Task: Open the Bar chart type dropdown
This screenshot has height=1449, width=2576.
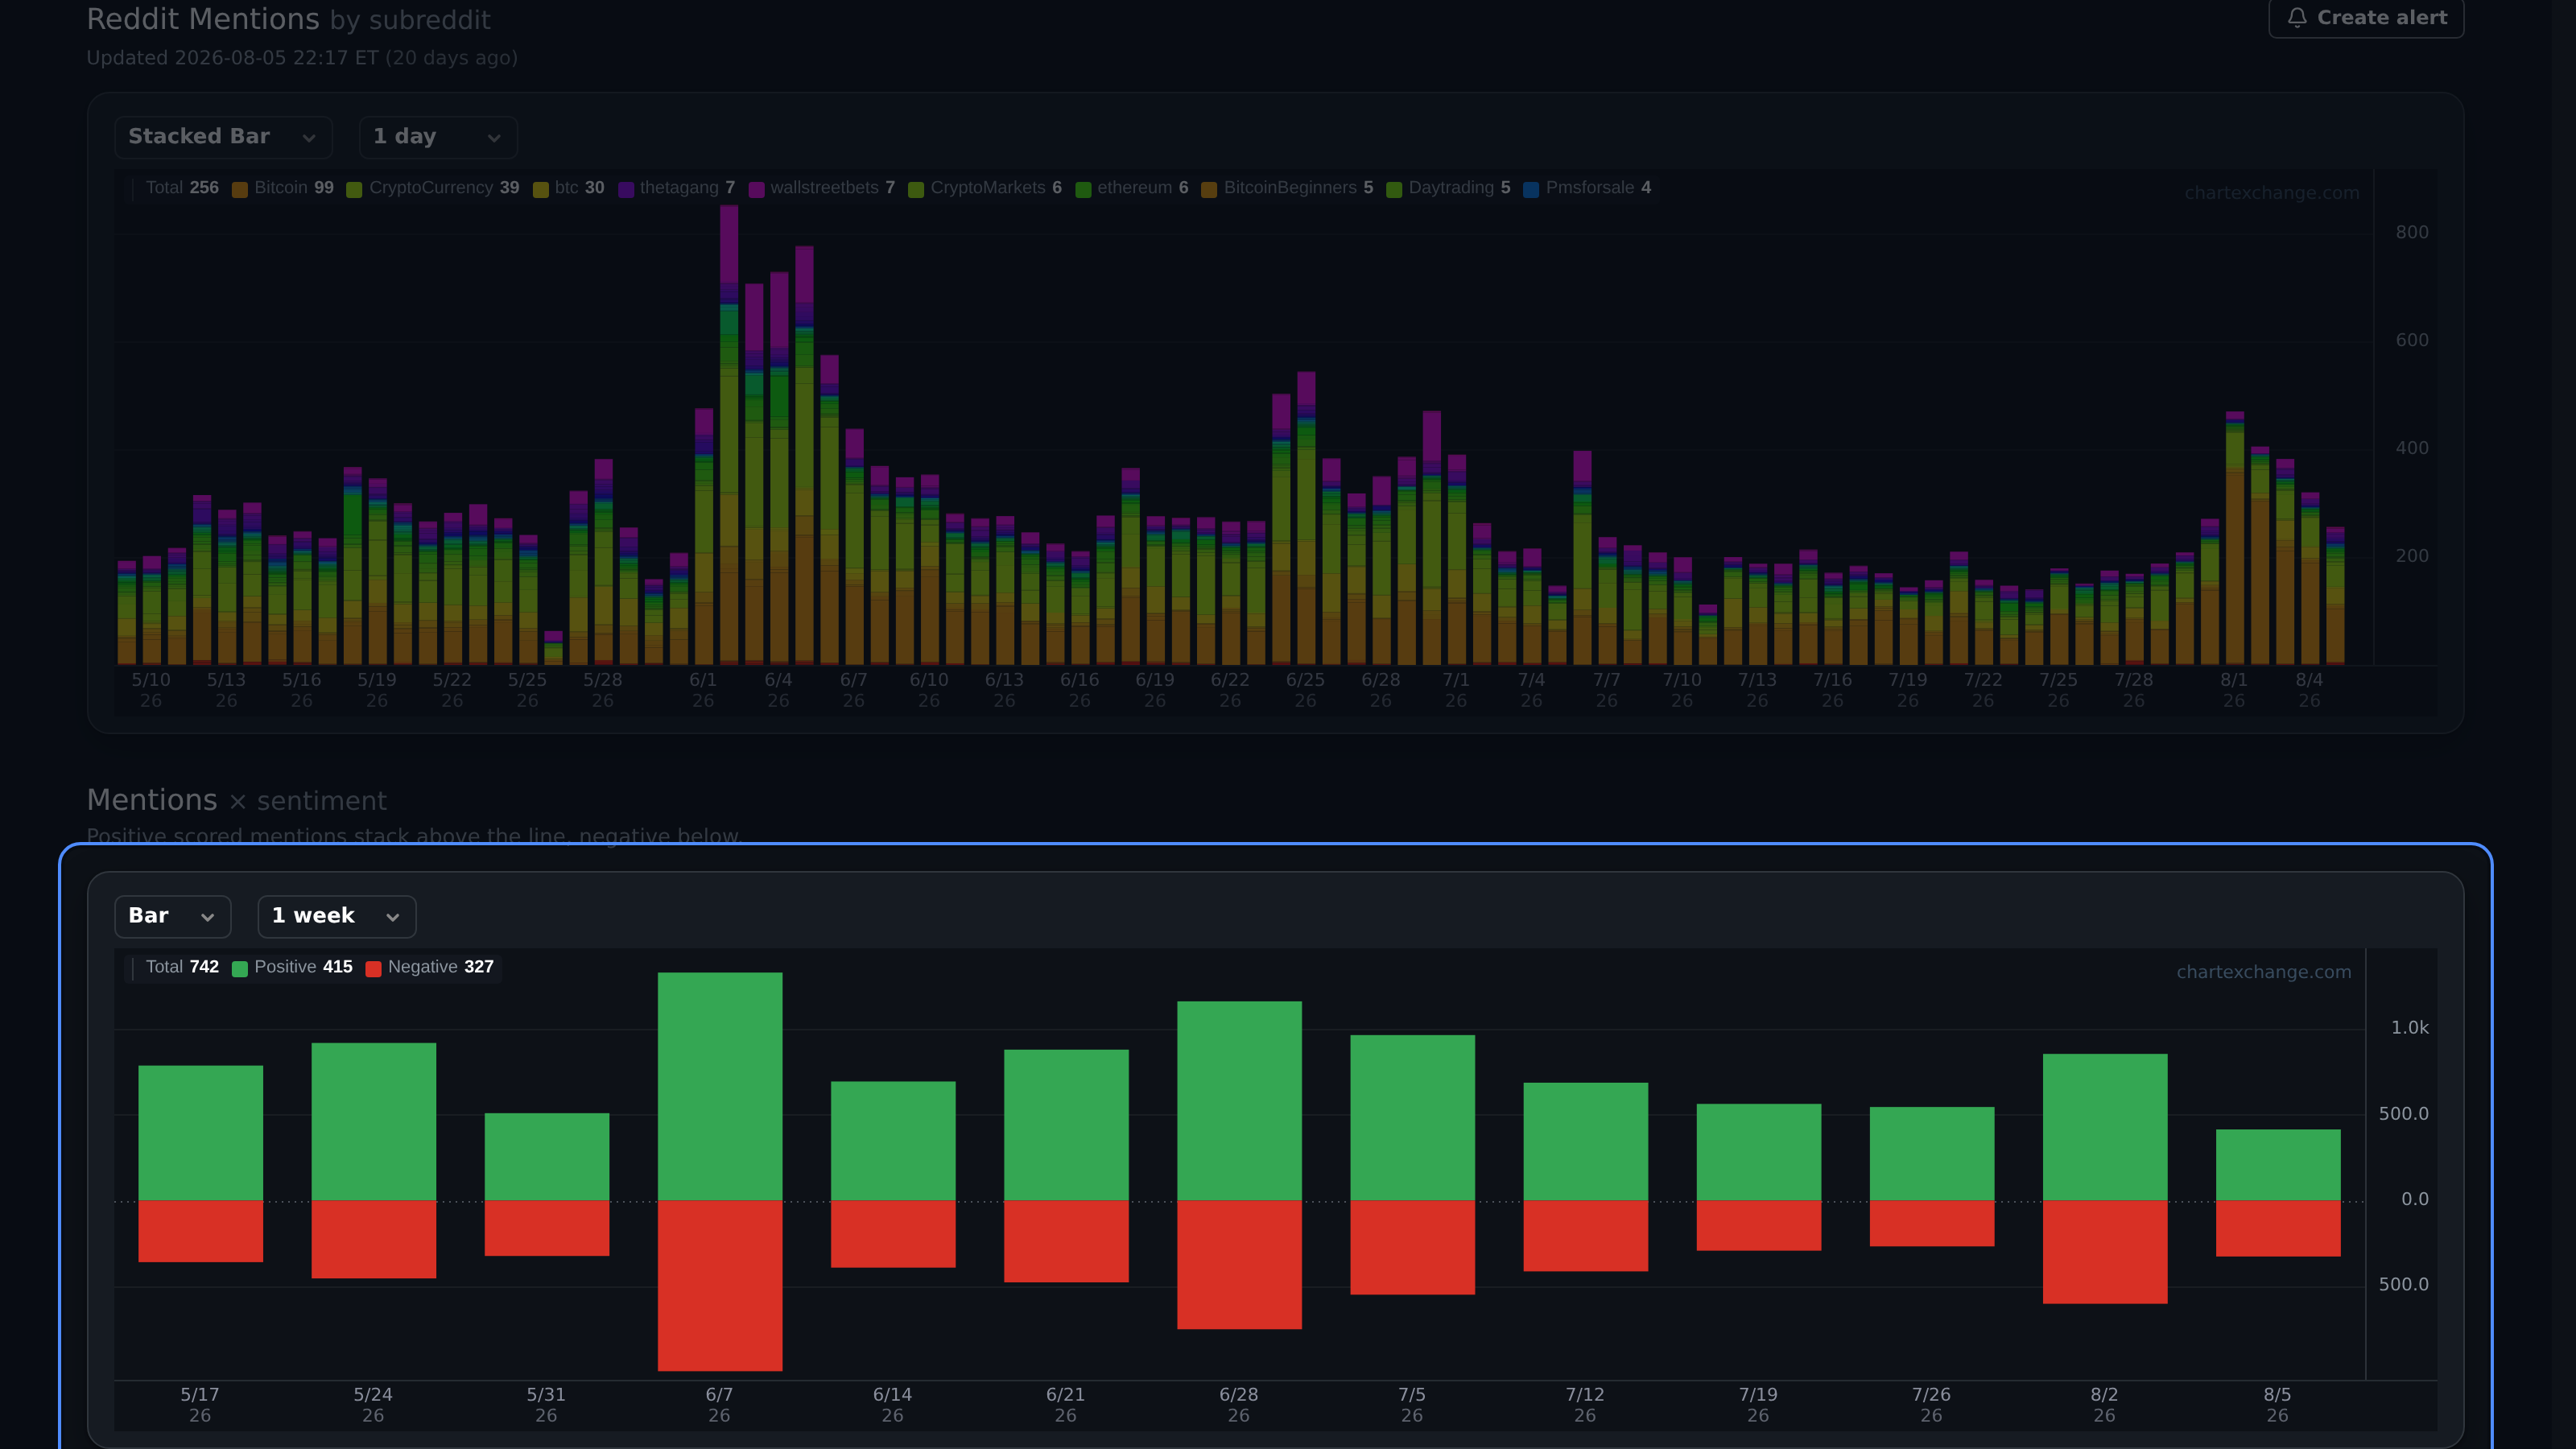Action: [173, 916]
